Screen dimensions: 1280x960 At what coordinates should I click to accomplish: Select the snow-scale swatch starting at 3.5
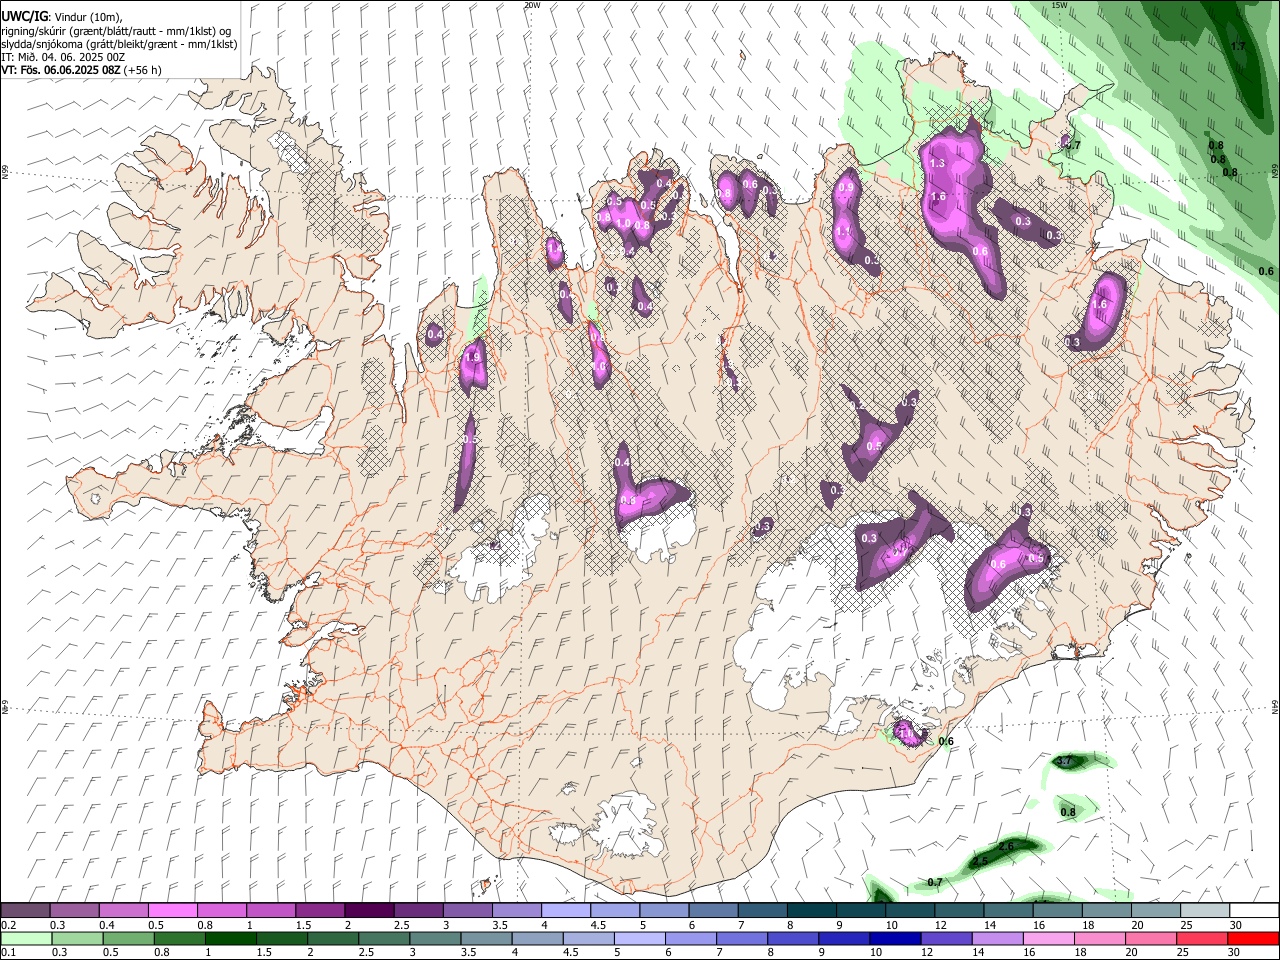pos(515,910)
